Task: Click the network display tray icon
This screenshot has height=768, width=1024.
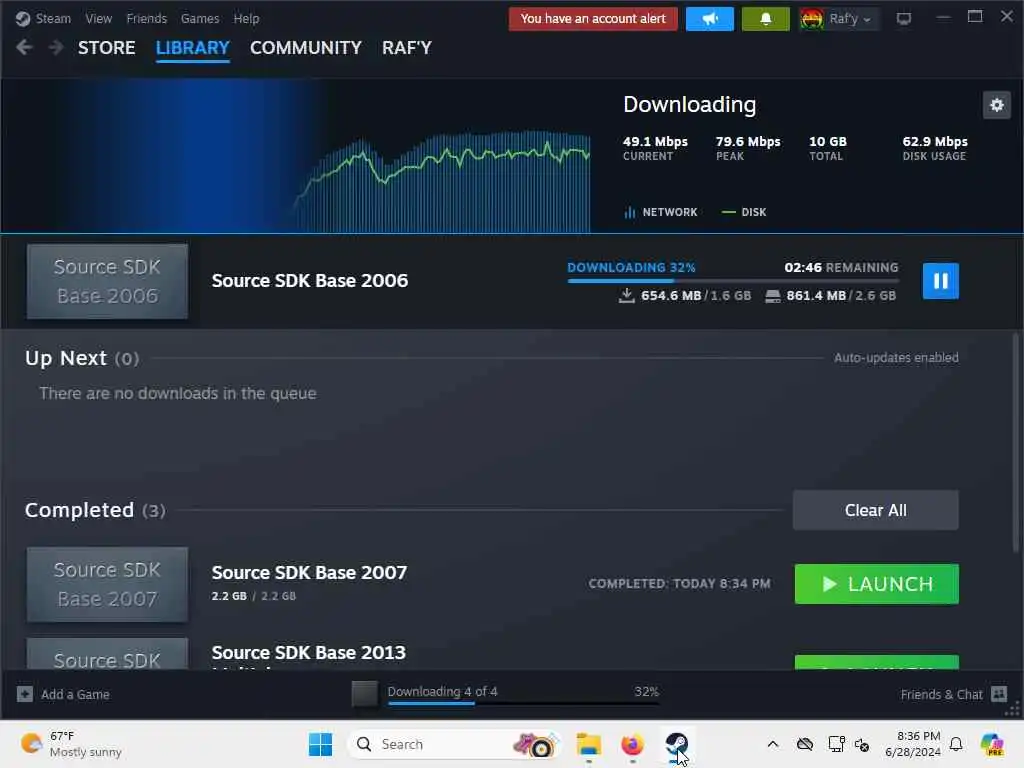Action: [x=836, y=744]
